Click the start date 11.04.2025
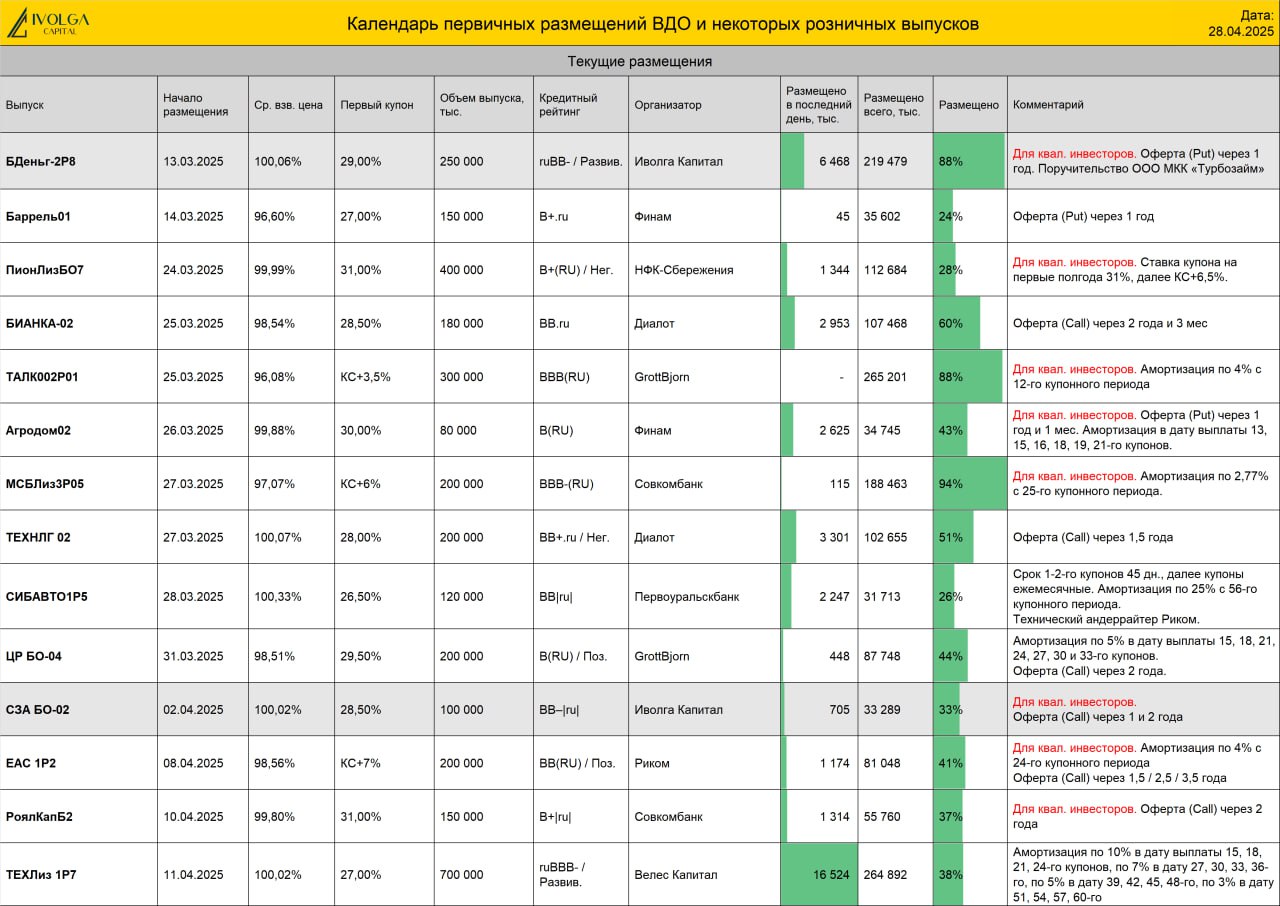The width and height of the screenshot is (1280, 906). (193, 874)
